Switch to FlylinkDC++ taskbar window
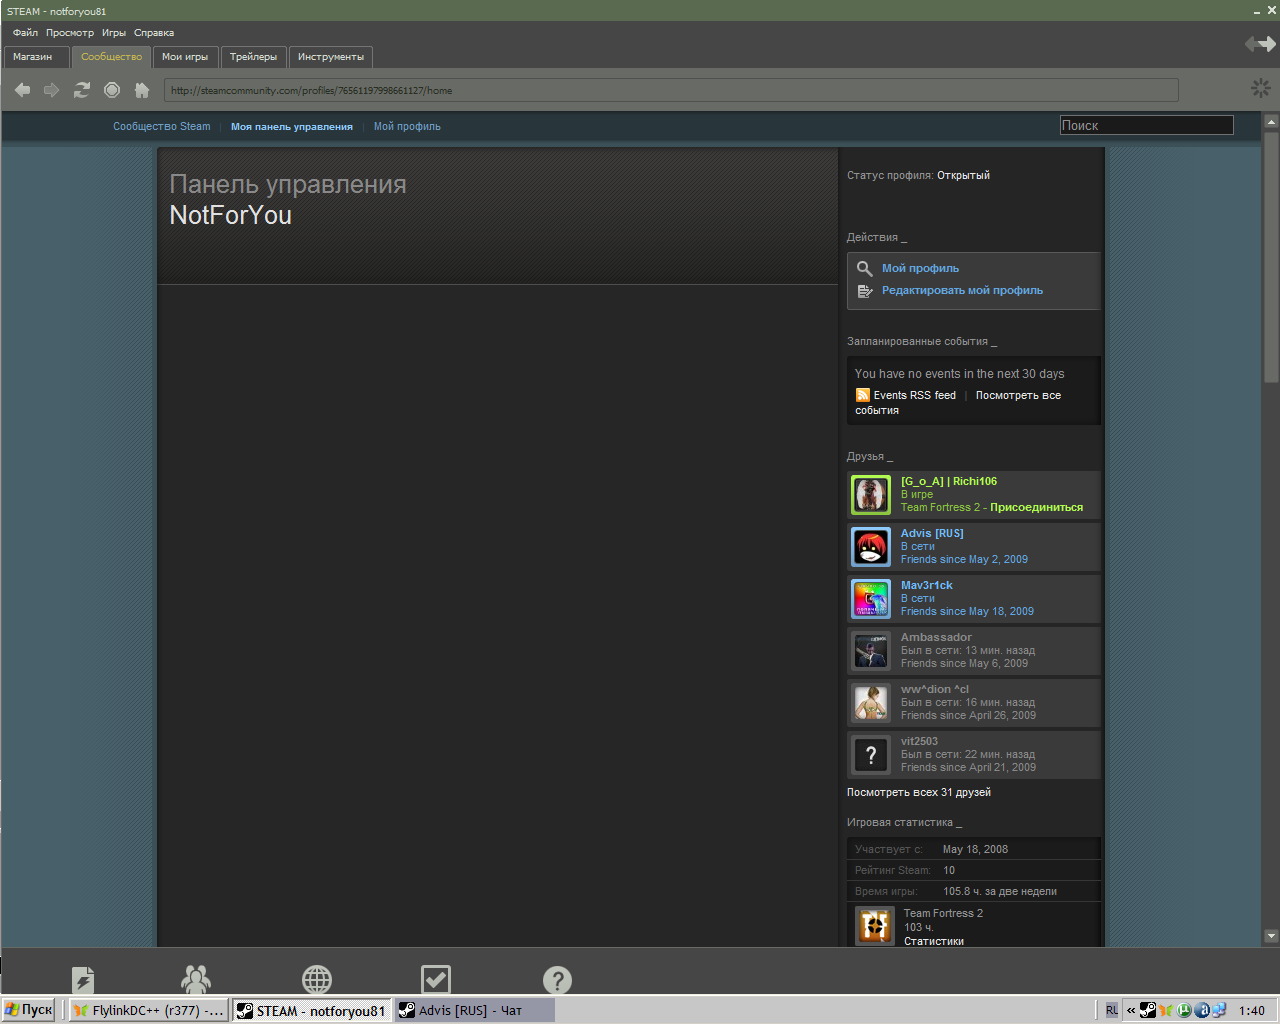 (149, 1010)
